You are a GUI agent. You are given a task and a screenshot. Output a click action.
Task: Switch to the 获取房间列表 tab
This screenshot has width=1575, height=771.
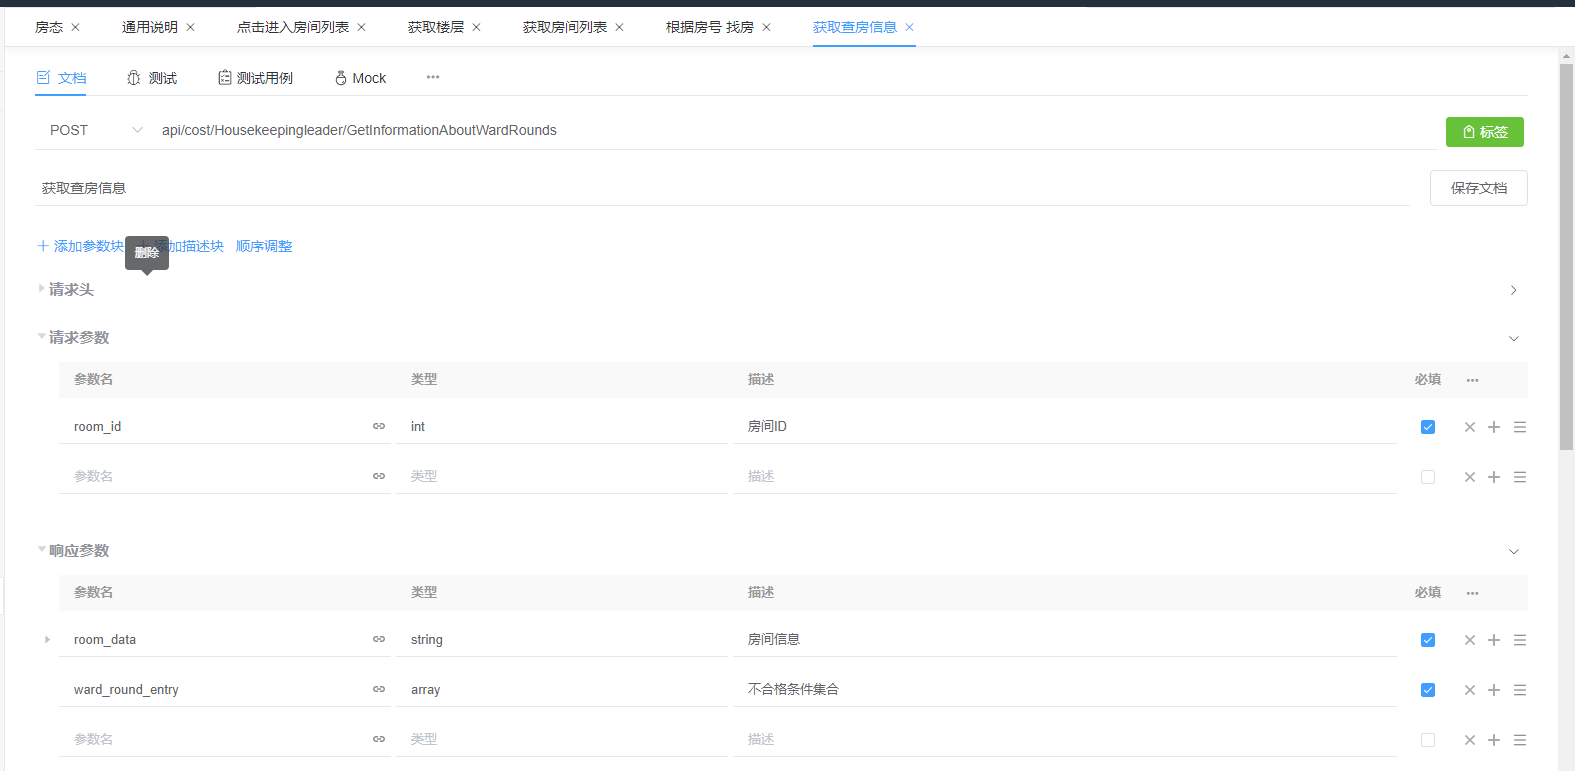[564, 27]
